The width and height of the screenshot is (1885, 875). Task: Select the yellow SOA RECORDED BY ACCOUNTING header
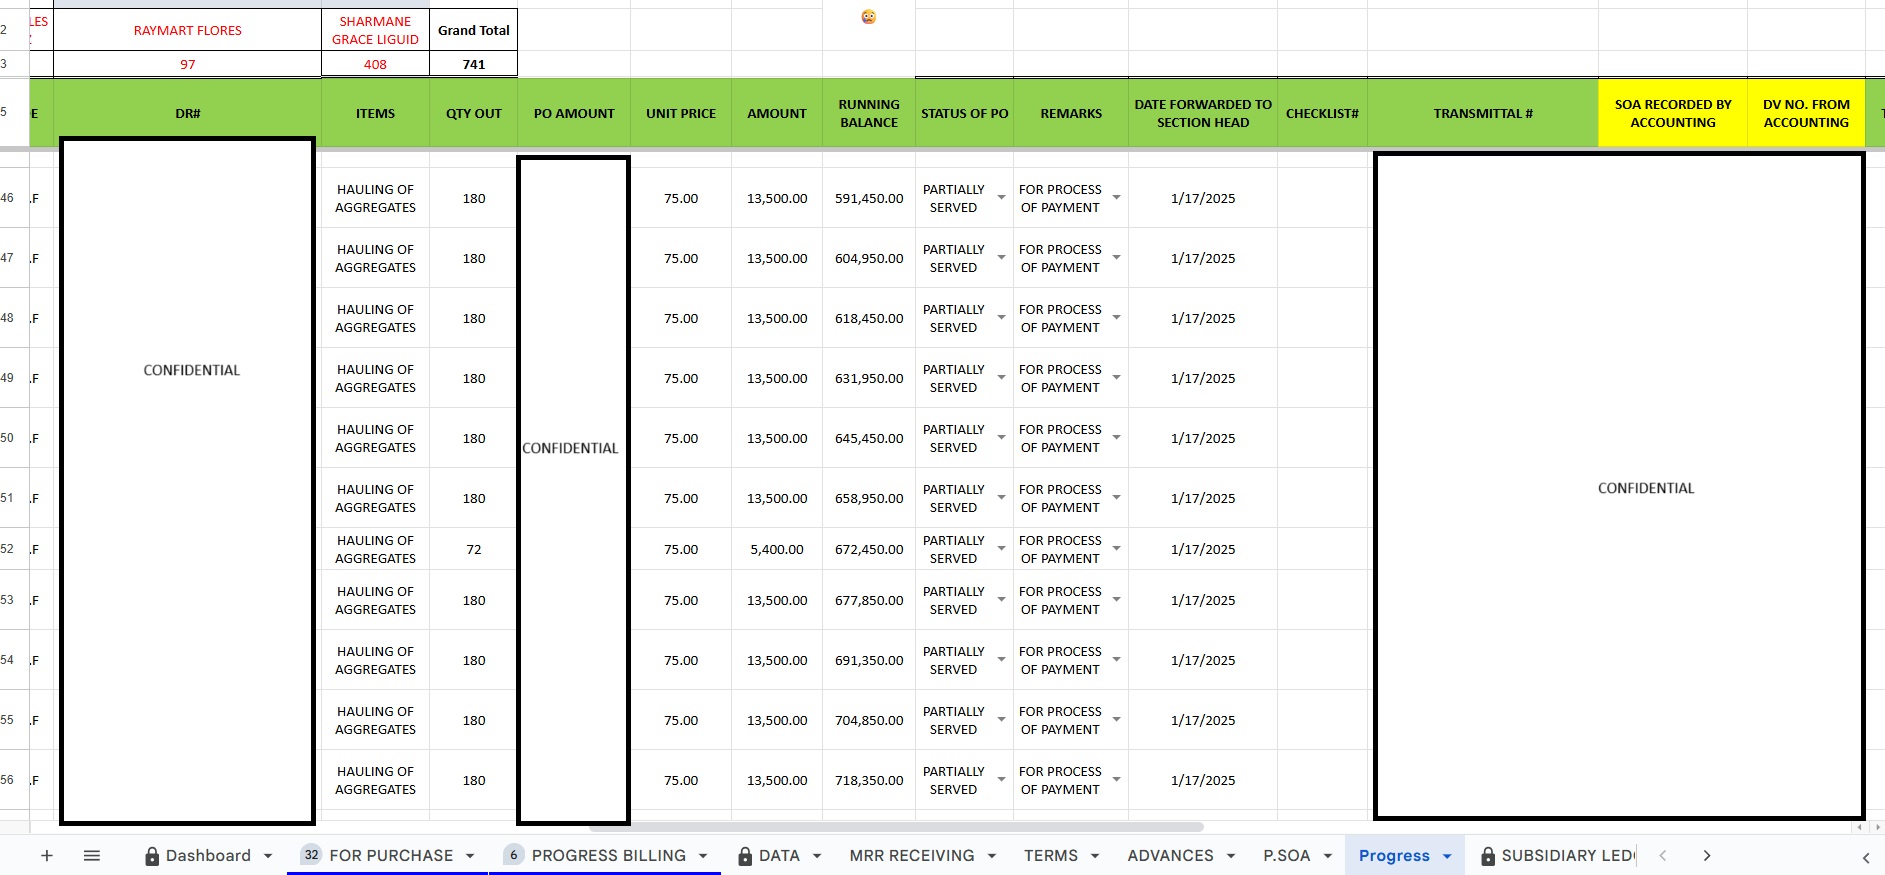[x=1672, y=113]
